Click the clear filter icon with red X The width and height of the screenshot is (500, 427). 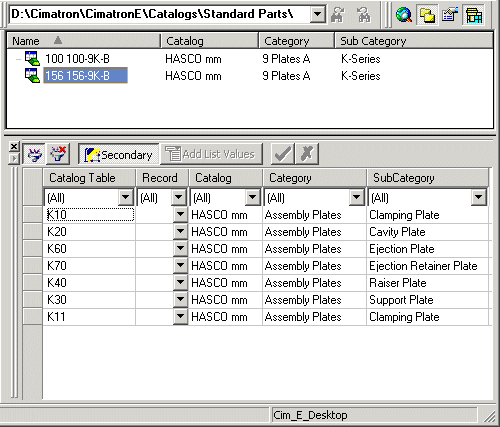tap(58, 154)
